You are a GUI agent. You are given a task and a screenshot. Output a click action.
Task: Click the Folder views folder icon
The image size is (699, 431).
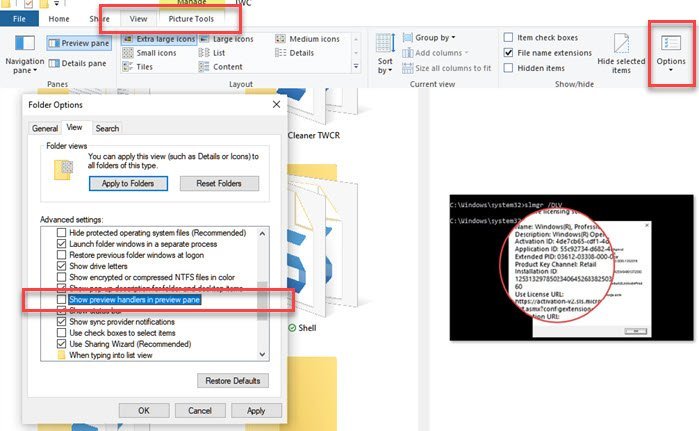(63, 170)
